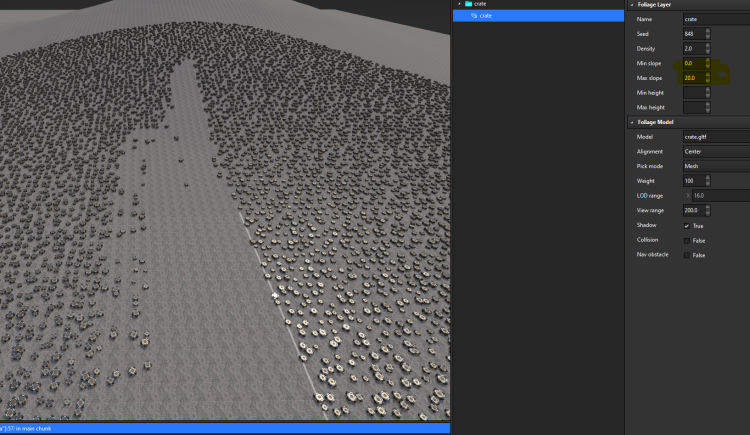Click the Seed stepper arrows
750x435 pixels.
pos(708,34)
